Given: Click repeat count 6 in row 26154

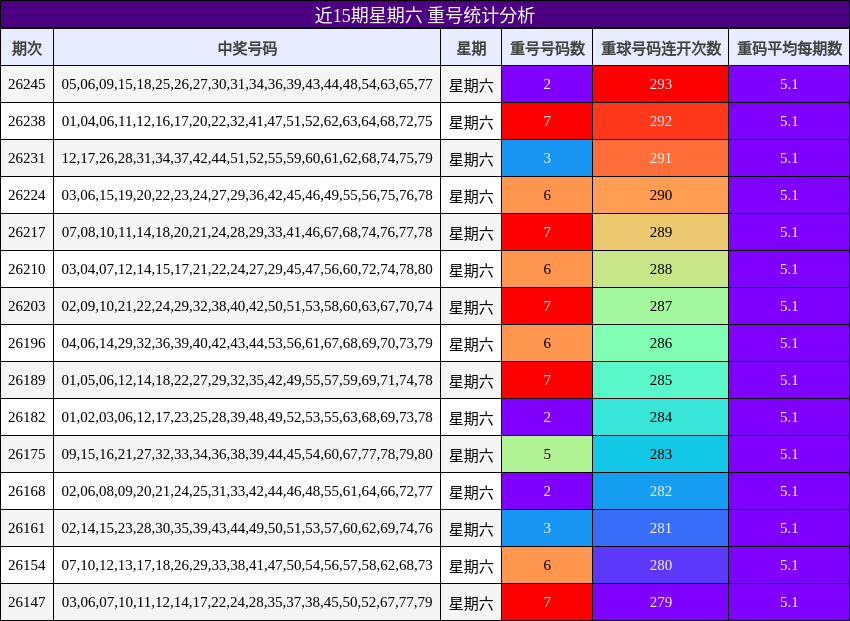Looking at the screenshot, I should [547, 565].
